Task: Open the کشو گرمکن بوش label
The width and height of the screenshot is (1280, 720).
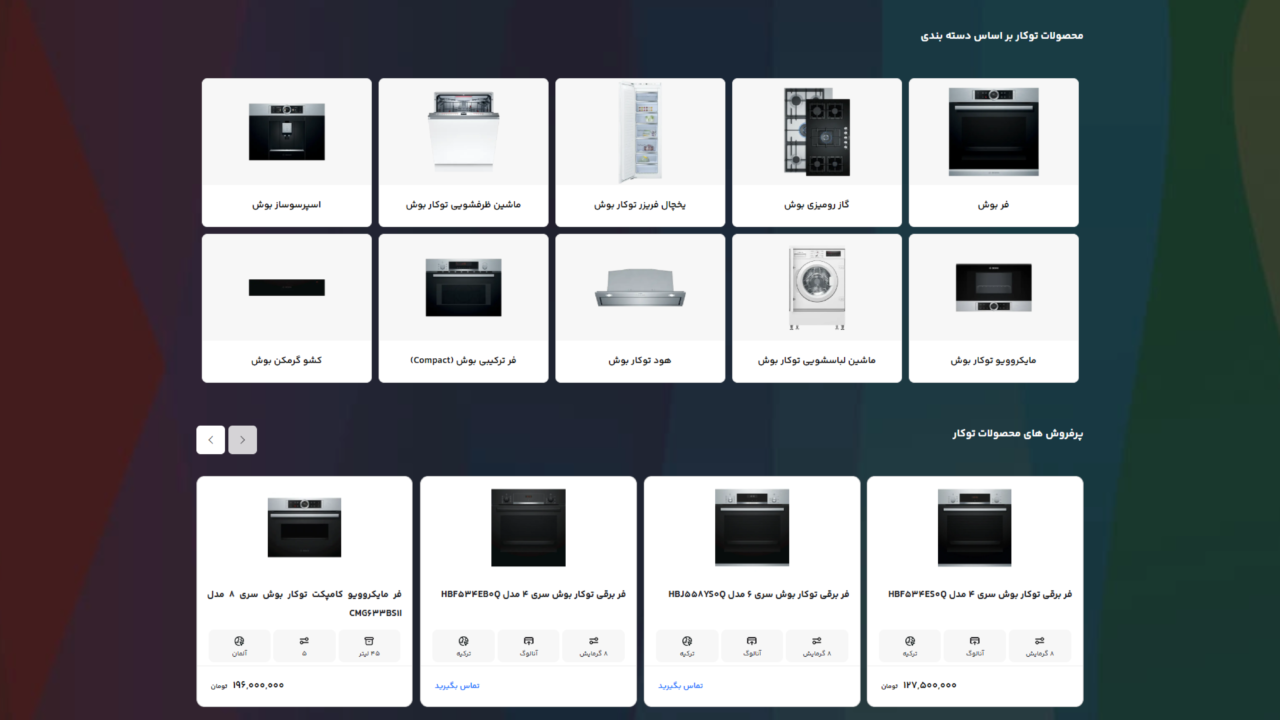Action: tap(287, 360)
